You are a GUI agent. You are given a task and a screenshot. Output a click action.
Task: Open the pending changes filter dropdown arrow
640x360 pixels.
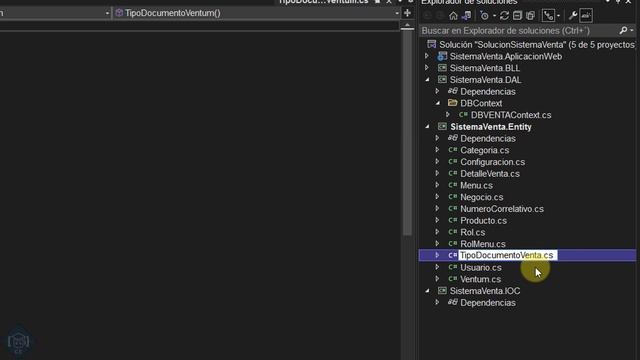click(494, 16)
